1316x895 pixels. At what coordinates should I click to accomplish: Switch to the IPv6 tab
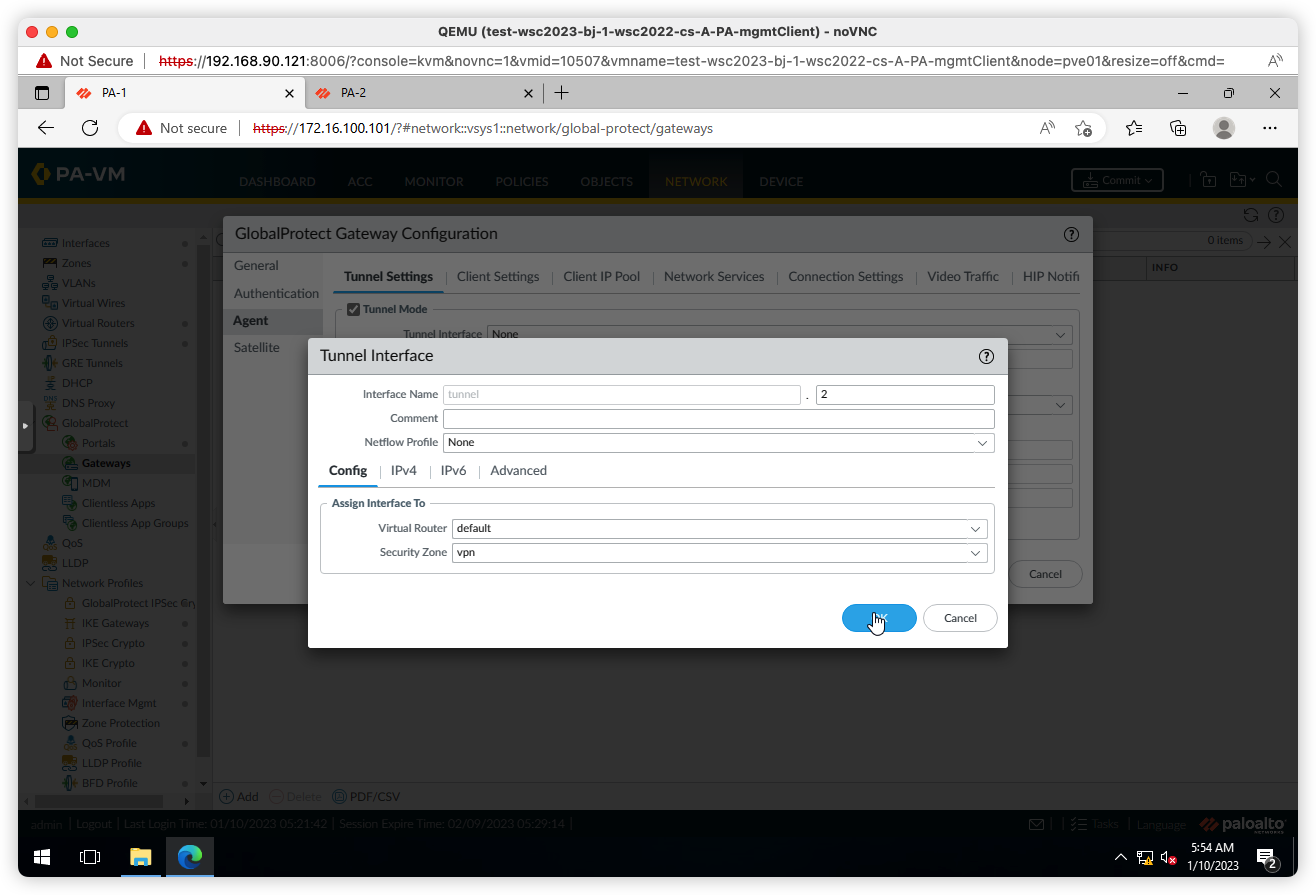click(x=453, y=470)
